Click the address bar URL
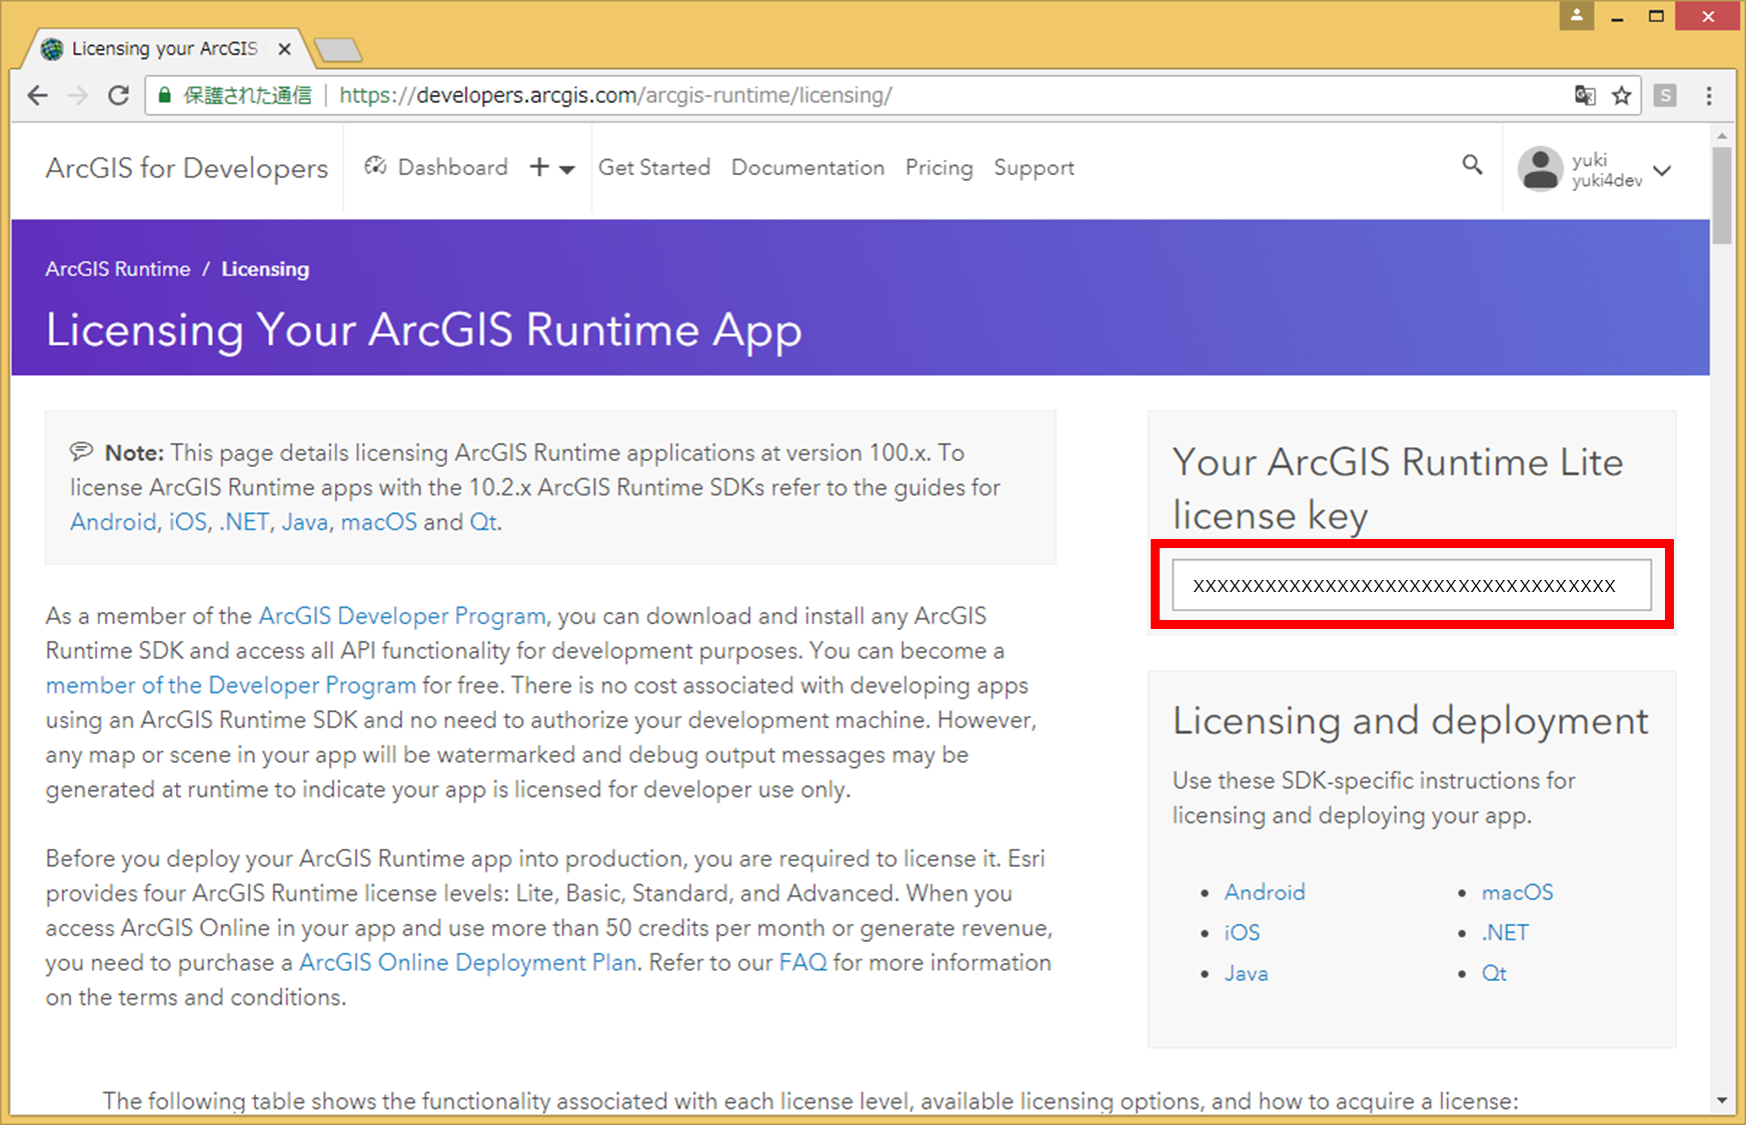 click(x=615, y=95)
